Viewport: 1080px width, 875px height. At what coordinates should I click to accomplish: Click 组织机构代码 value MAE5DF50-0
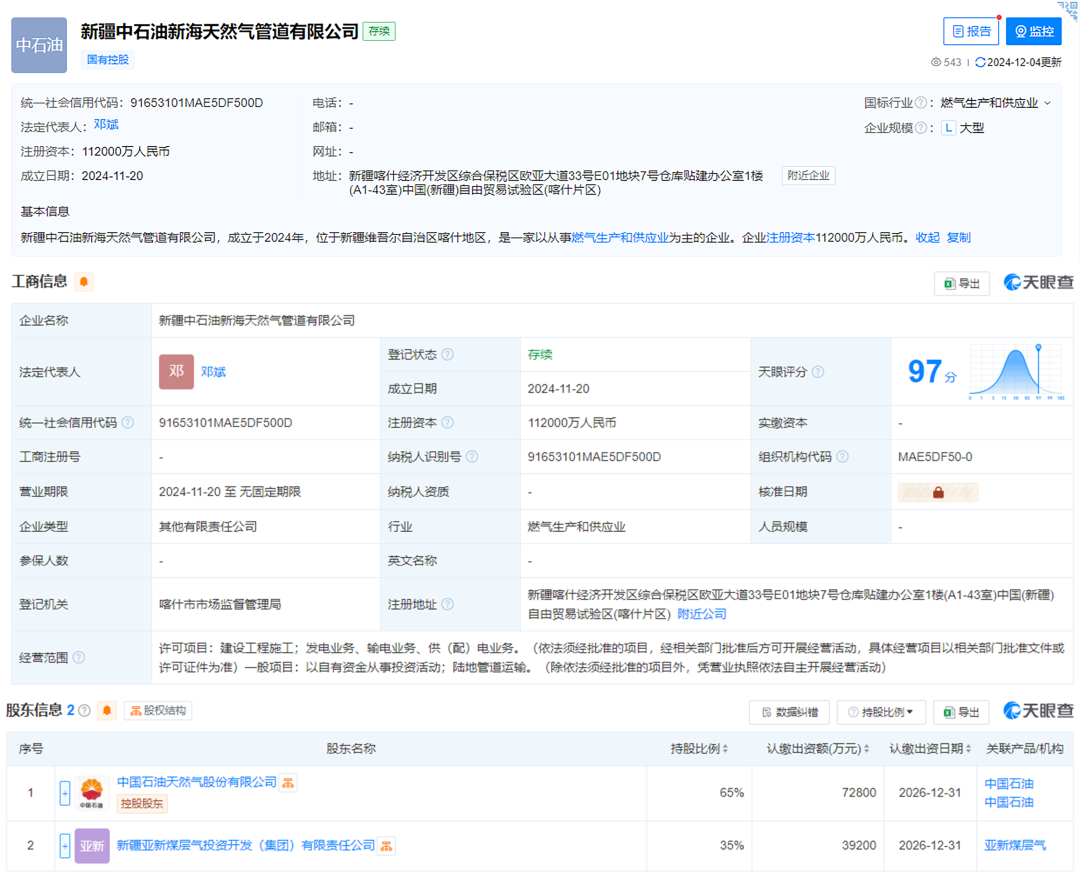click(x=935, y=457)
